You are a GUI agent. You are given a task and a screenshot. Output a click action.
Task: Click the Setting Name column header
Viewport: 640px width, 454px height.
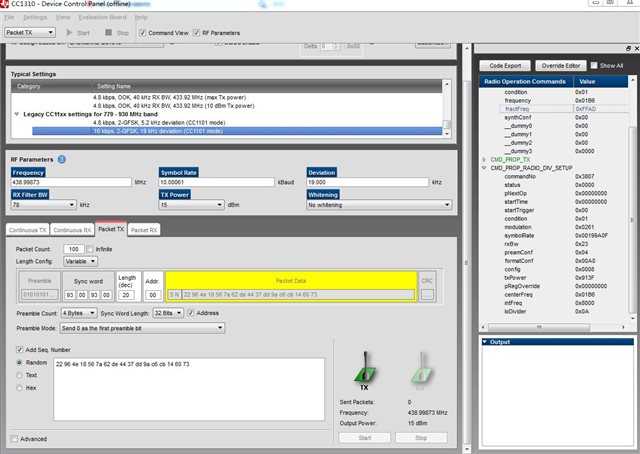(267, 86)
